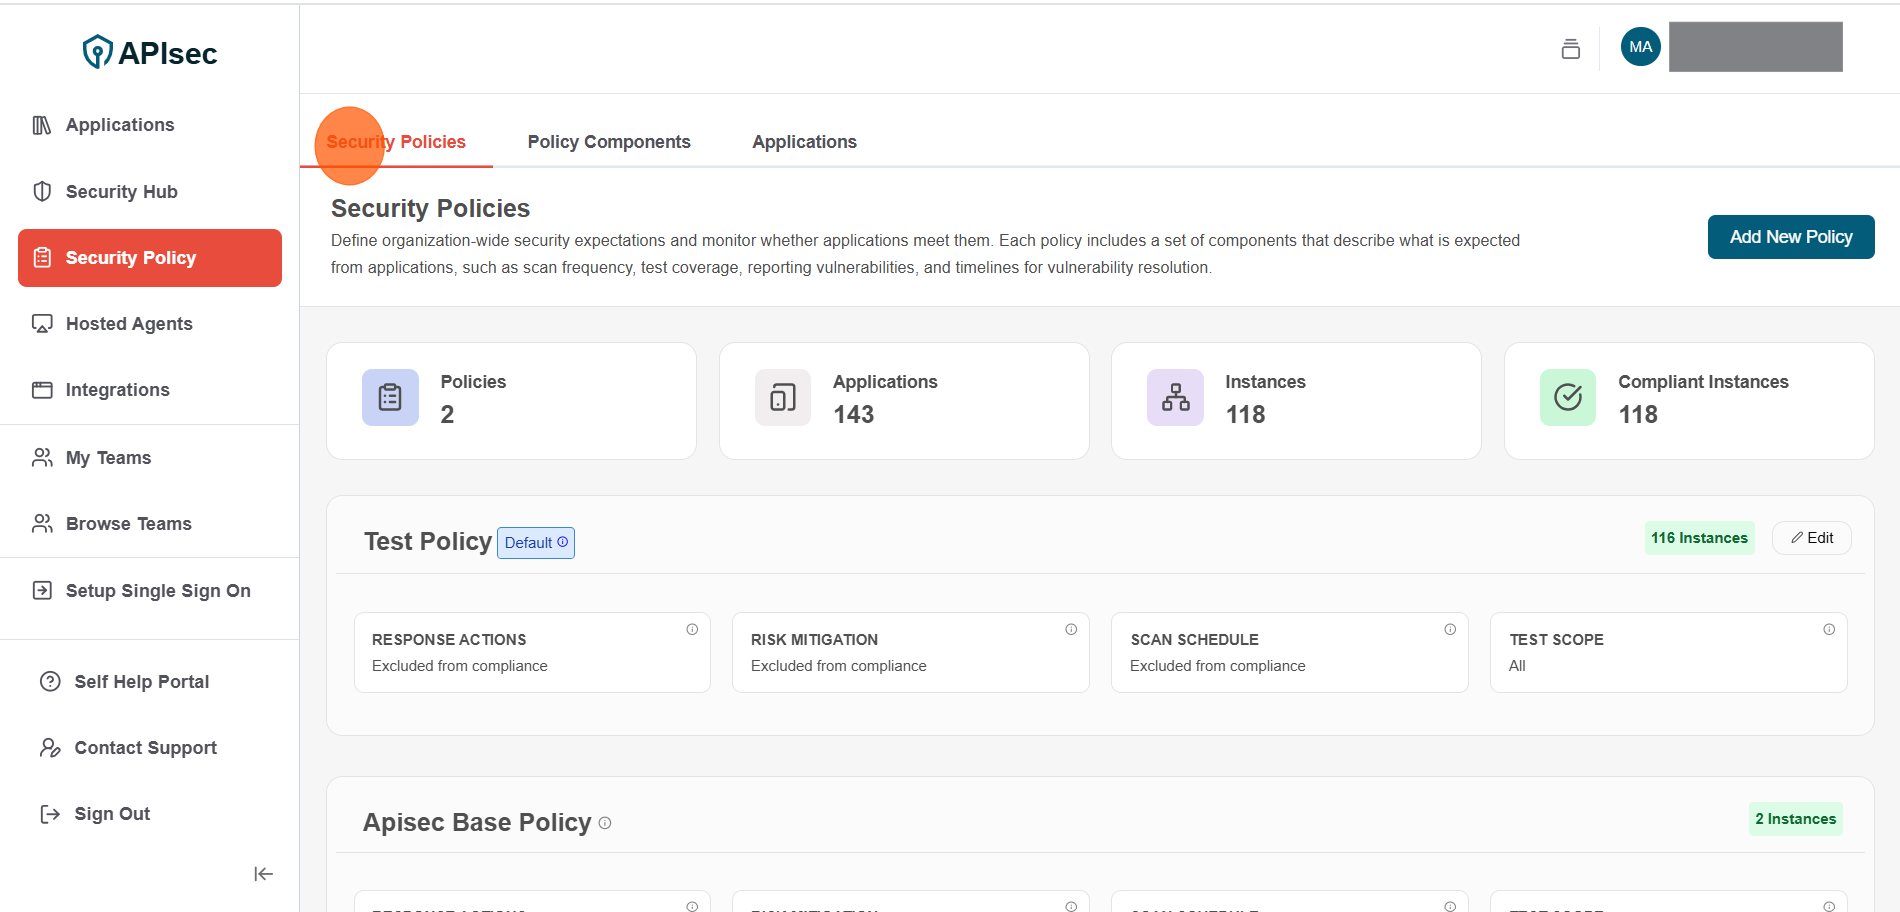
Task: Collapse the sidebar using arrow icon
Action: pos(263,874)
